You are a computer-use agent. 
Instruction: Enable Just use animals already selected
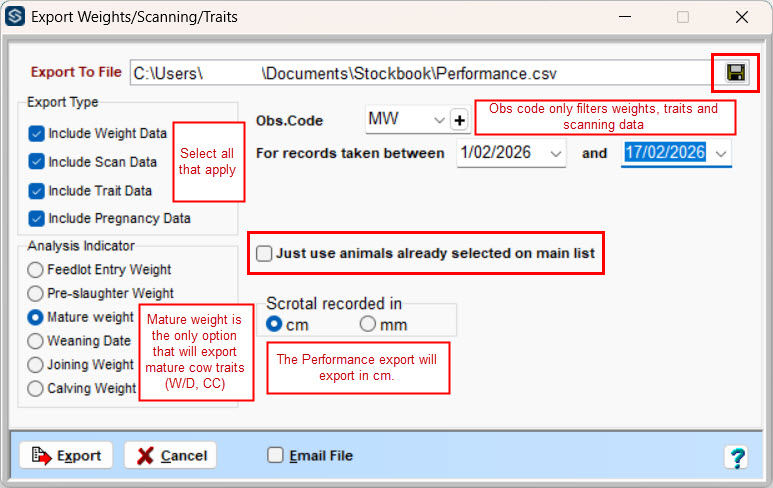(264, 254)
